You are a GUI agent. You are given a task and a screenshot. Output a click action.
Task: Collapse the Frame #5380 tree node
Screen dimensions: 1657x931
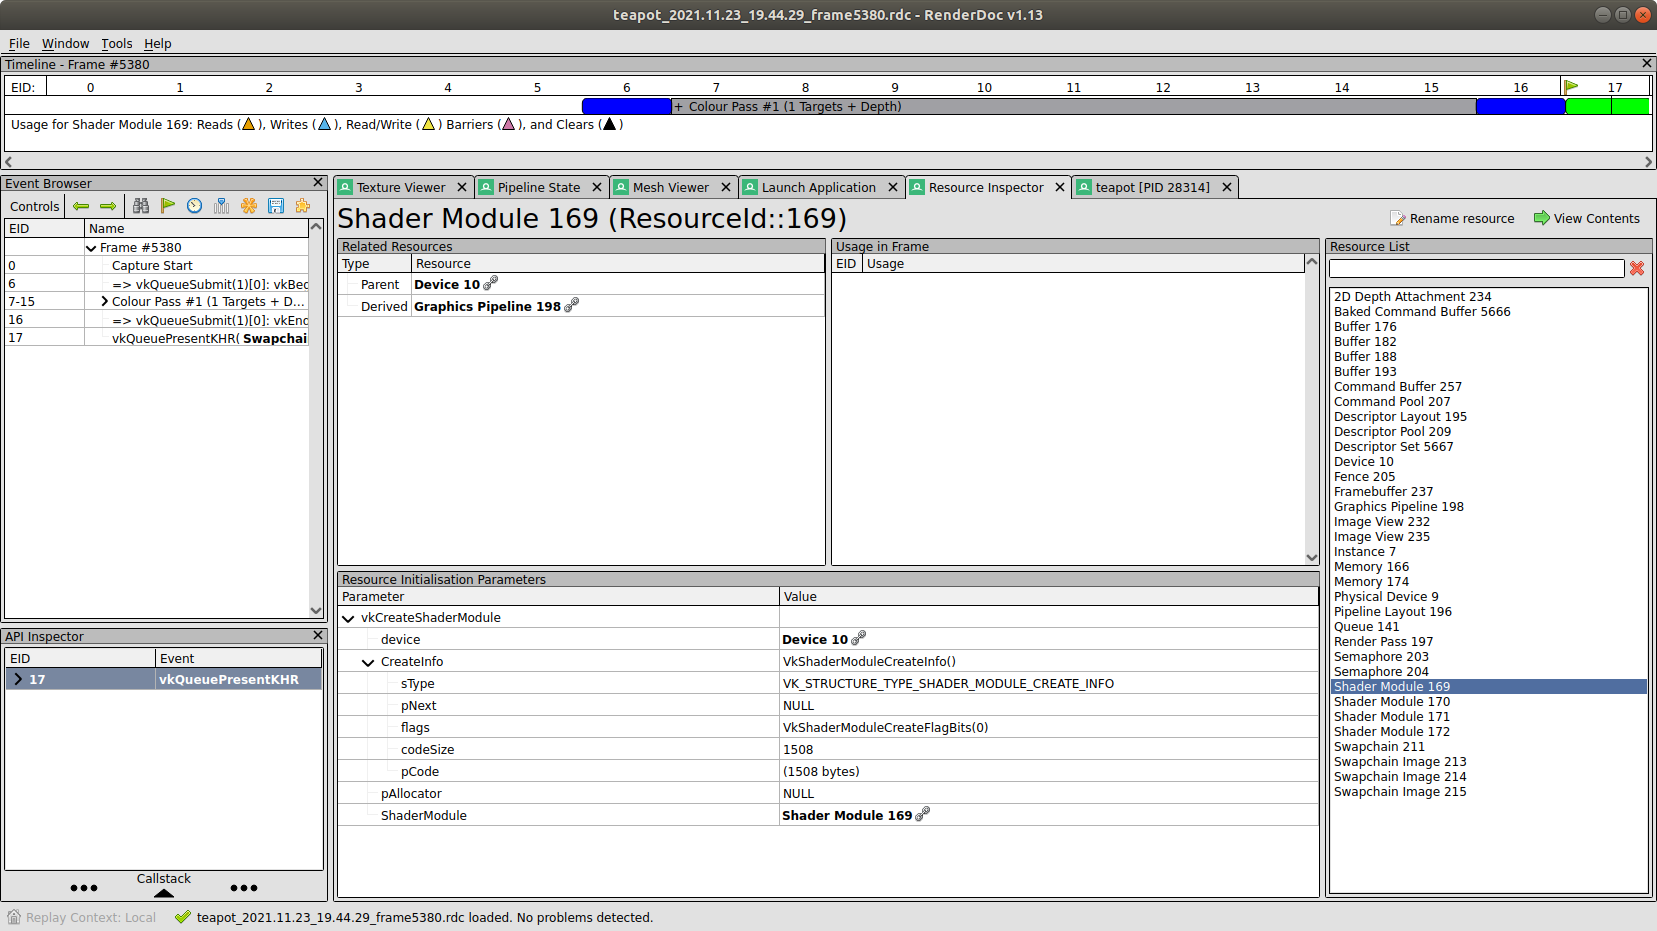point(91,248)
